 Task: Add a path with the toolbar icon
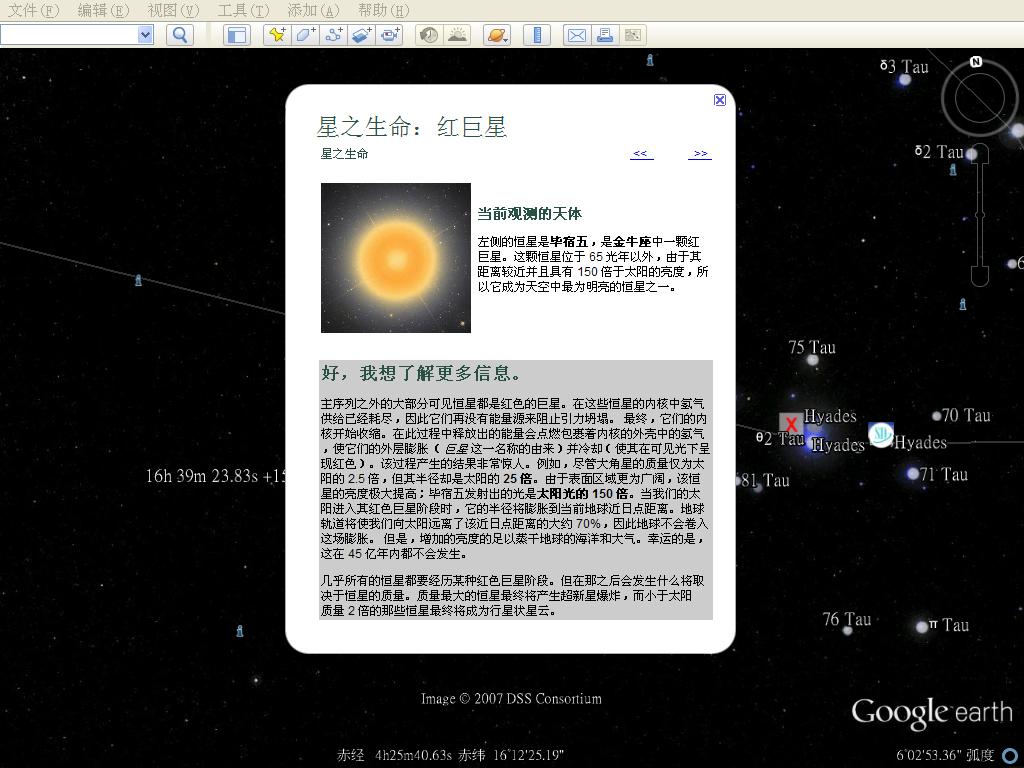(334, 35)
